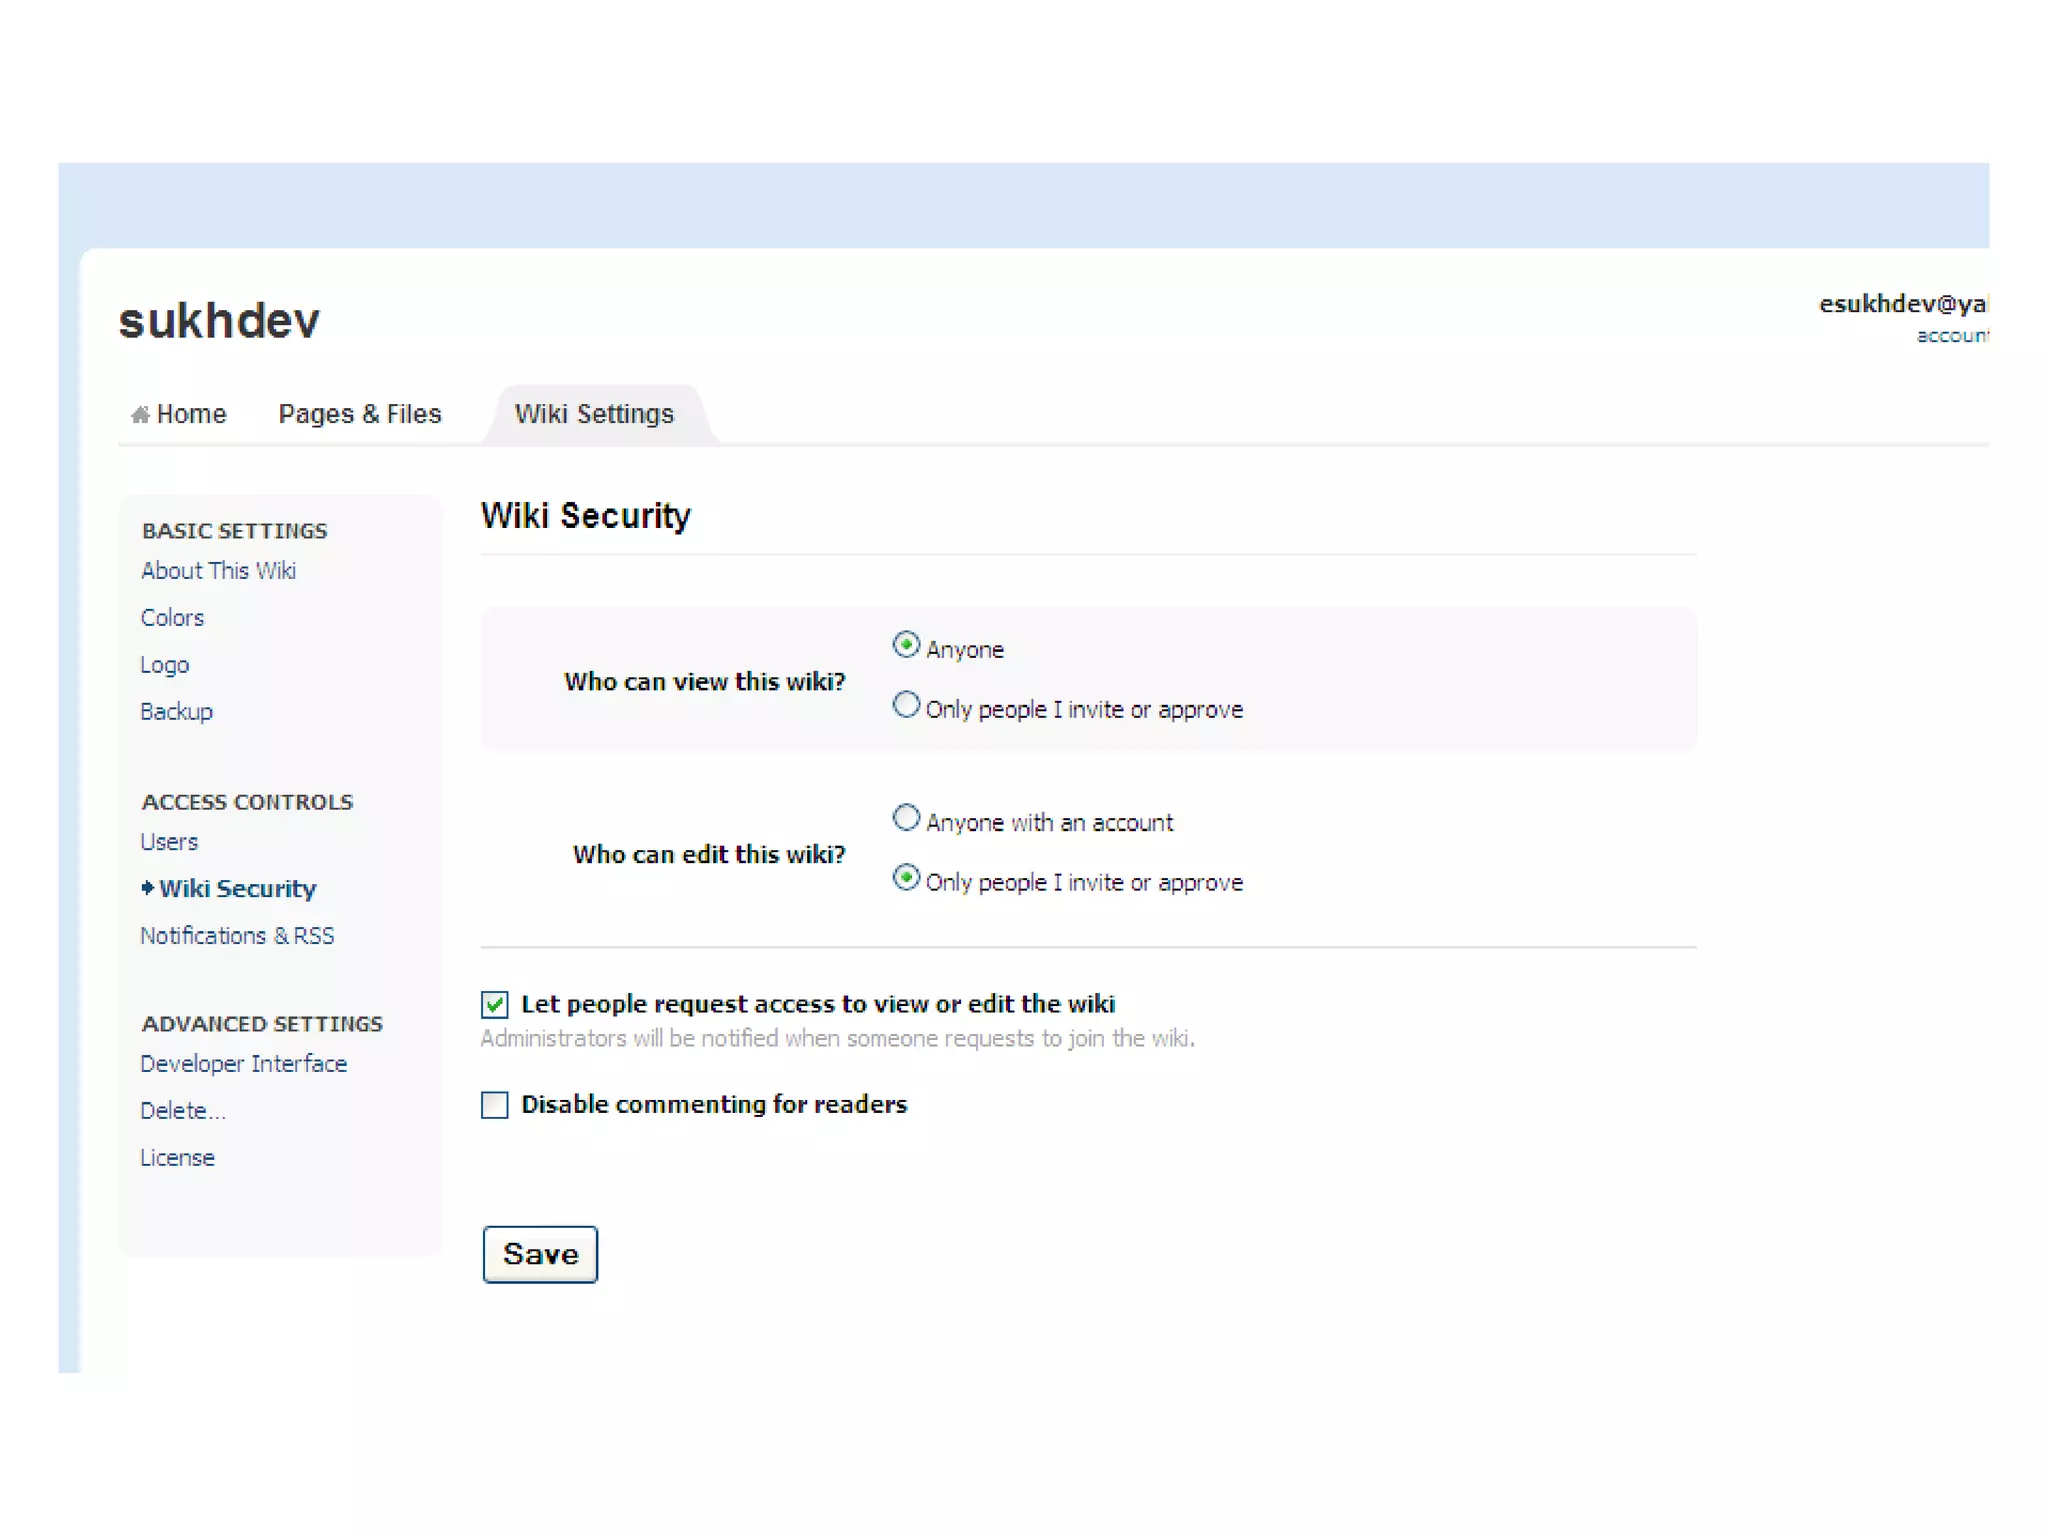
Task: Open Logo settings link
Action: point(164,665)
